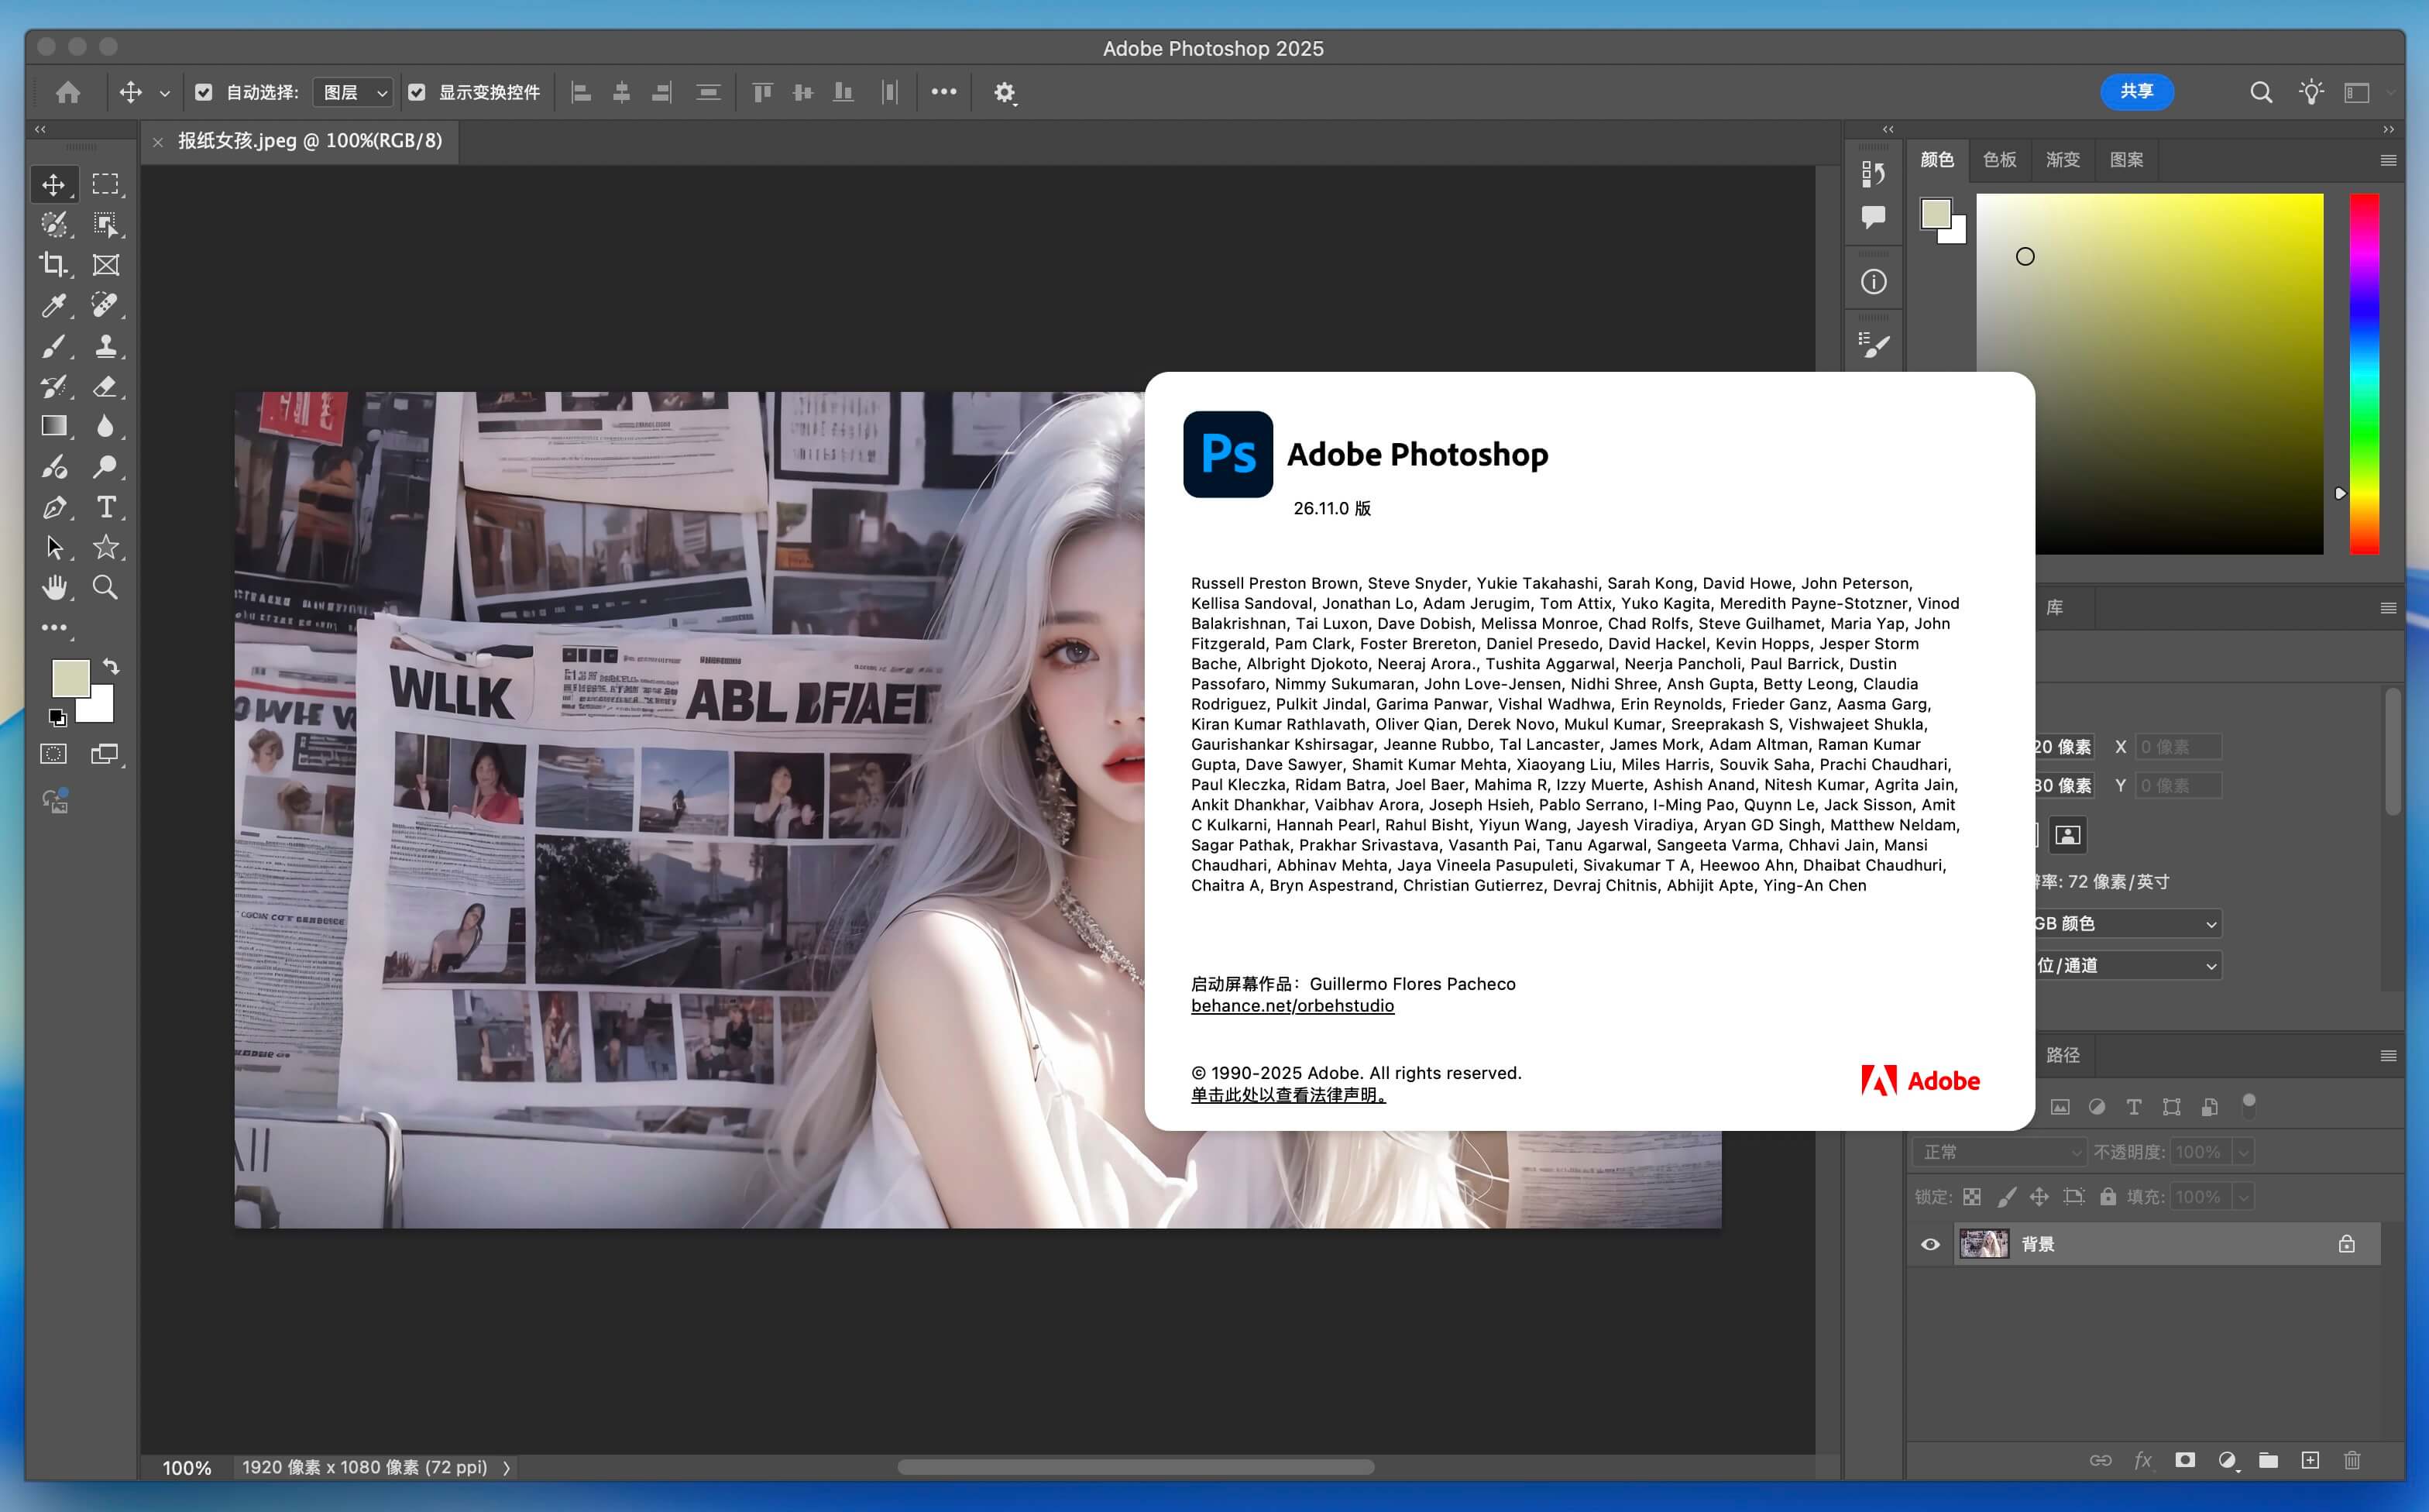Viewport: 2429px width, 1512px height.
Task: Switch to the 渐变 tab
Action: (2062, 160)
